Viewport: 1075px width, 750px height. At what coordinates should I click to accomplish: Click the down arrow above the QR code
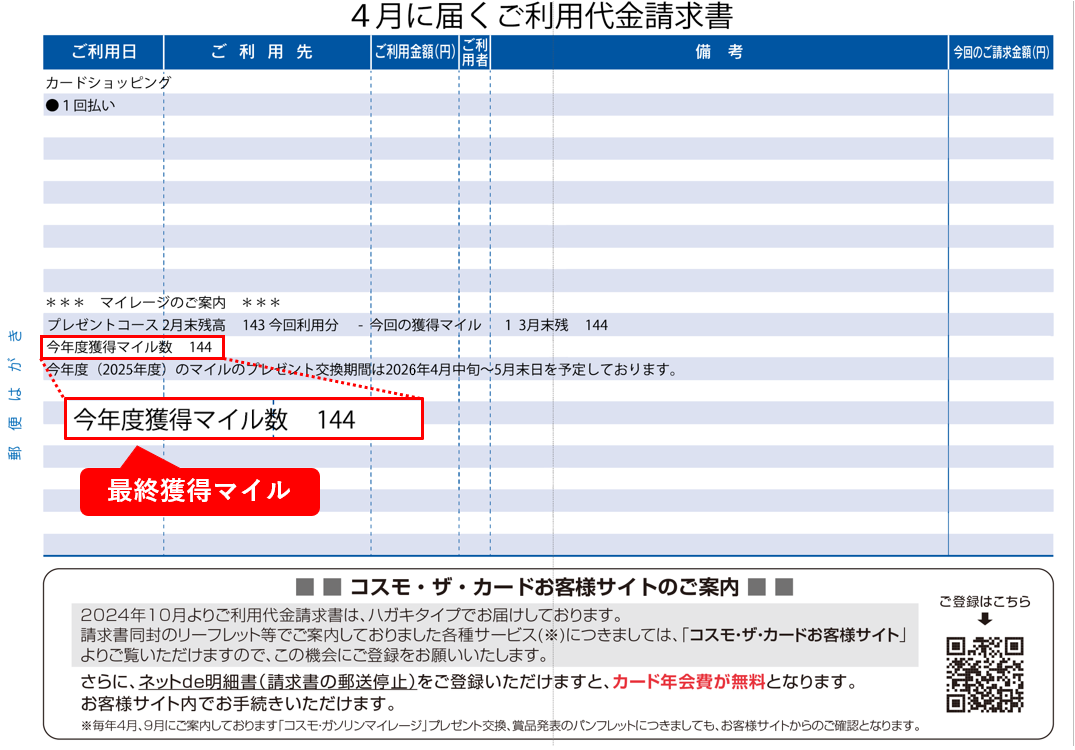click(x=985, y=620)
